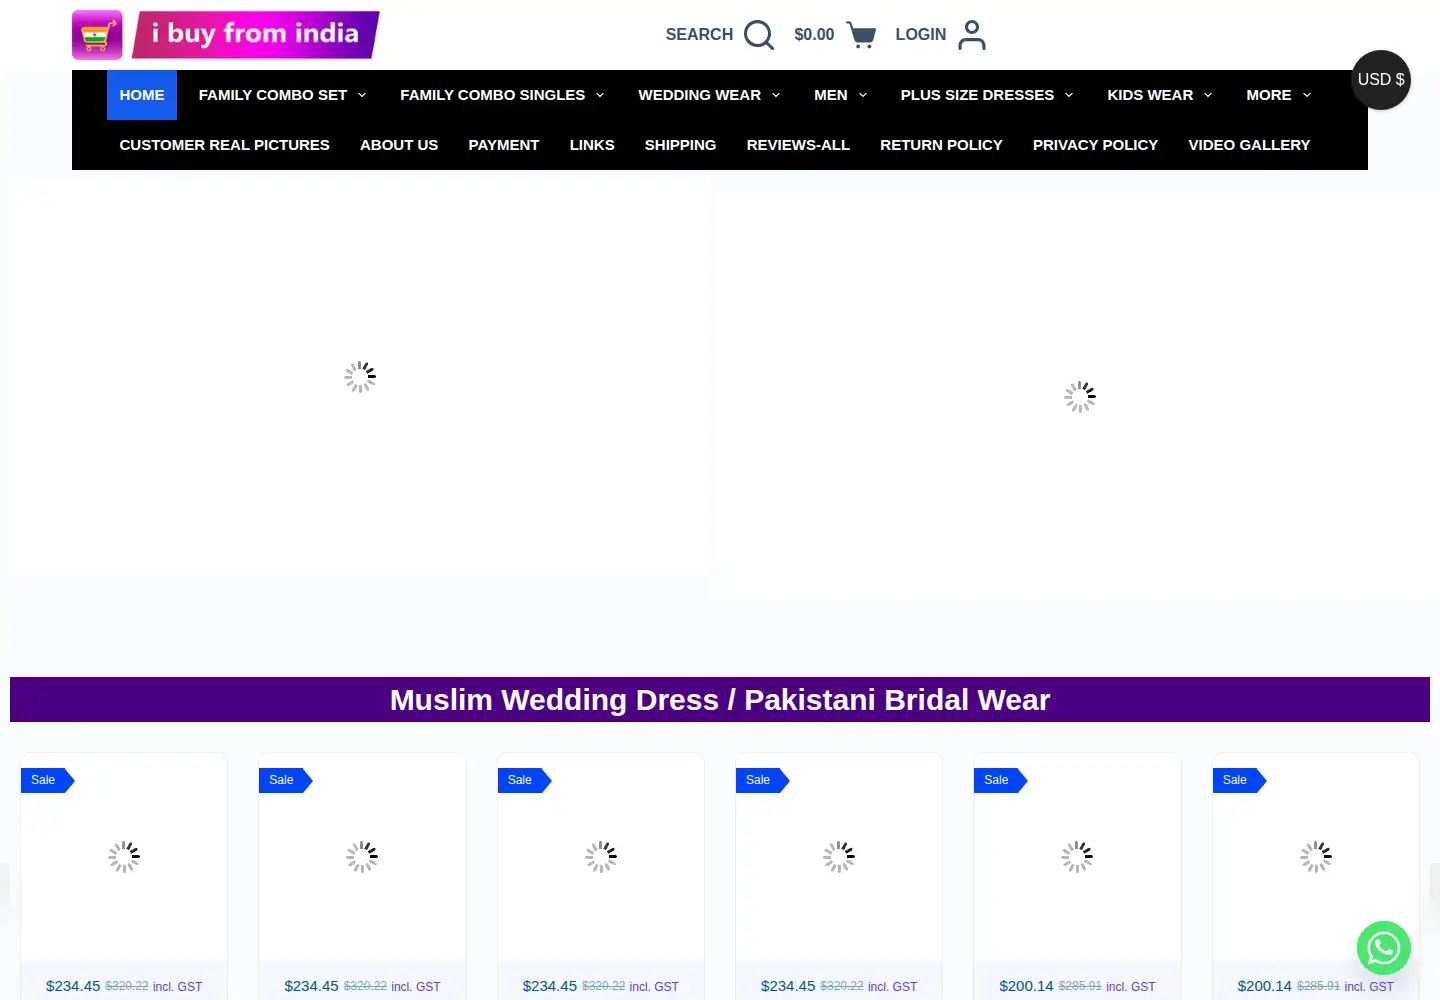
Task: Click the $0.00 cart total
Action: [x=814, y=35]
